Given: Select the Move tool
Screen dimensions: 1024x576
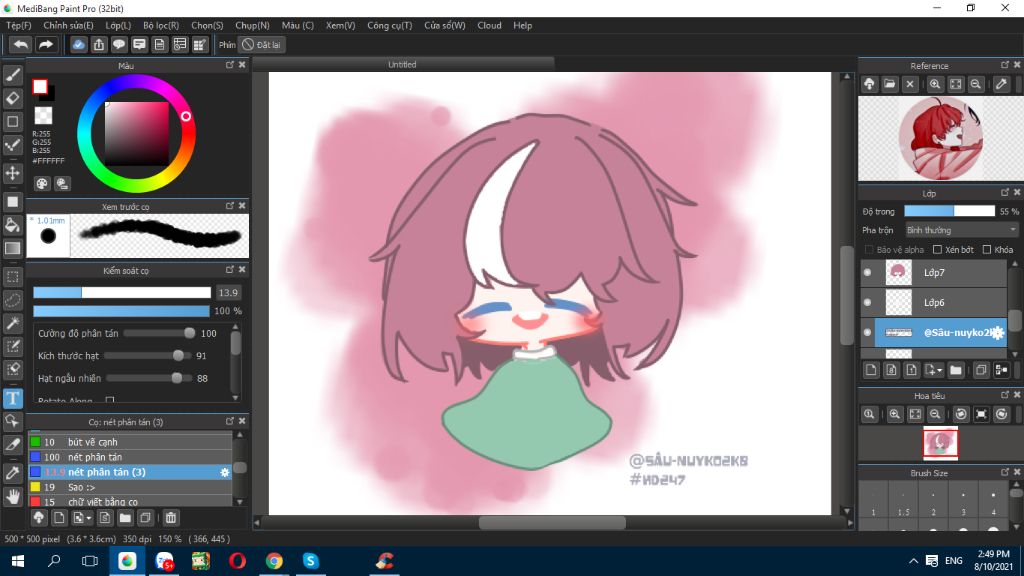Looking at the screenshot, I should point(12,173).
